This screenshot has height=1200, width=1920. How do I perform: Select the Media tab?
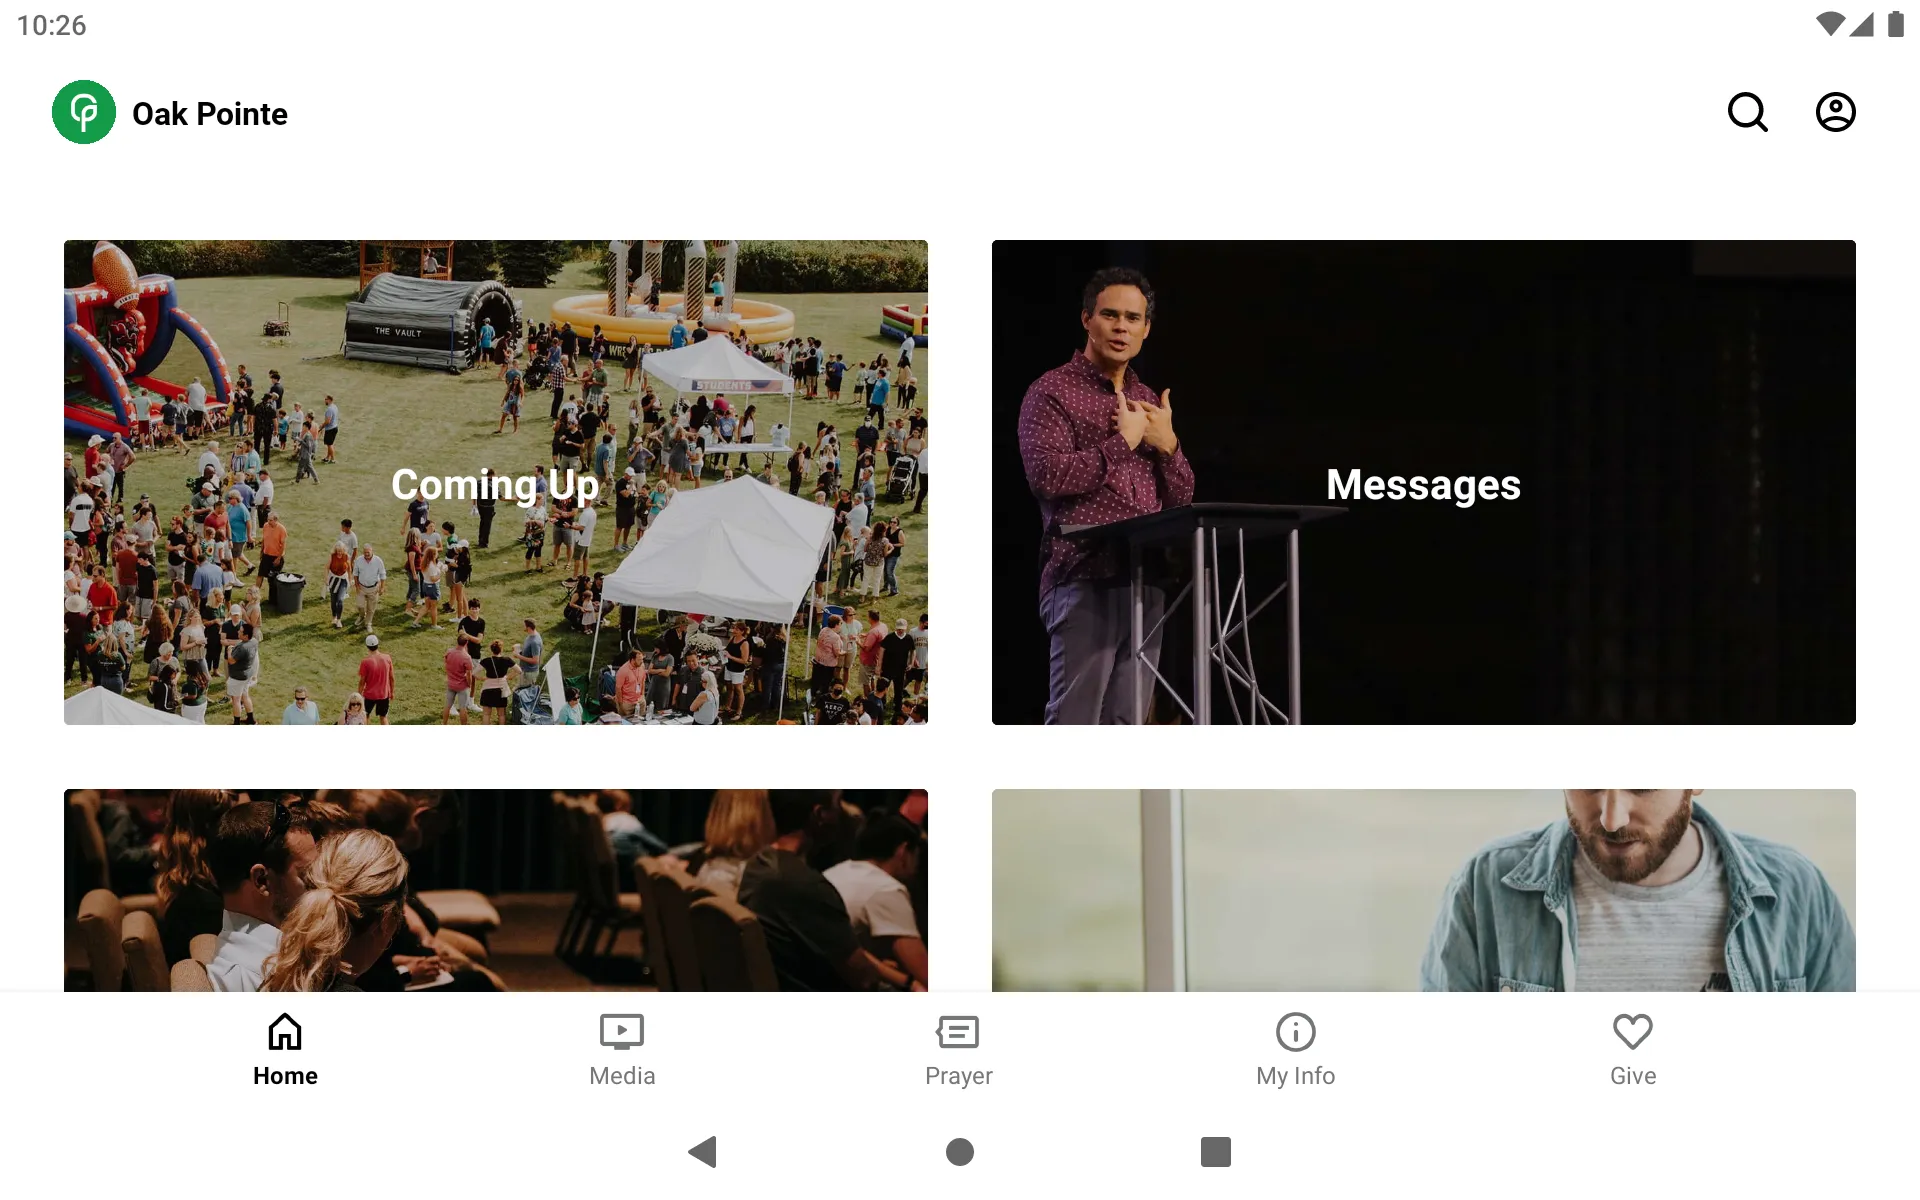(621, 1048)
